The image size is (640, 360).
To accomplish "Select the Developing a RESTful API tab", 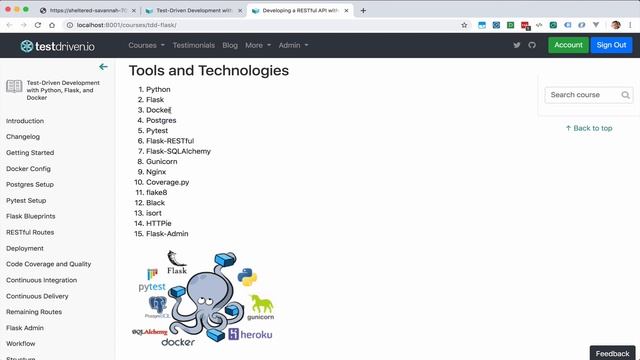I will [300, 11].
